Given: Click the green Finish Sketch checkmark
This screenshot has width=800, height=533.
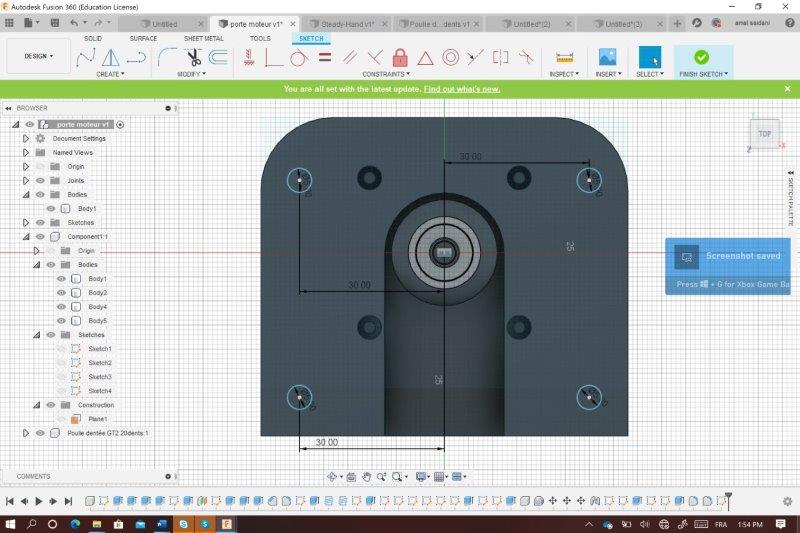Looking at the screenshot, I should click(x=702, y=57).
